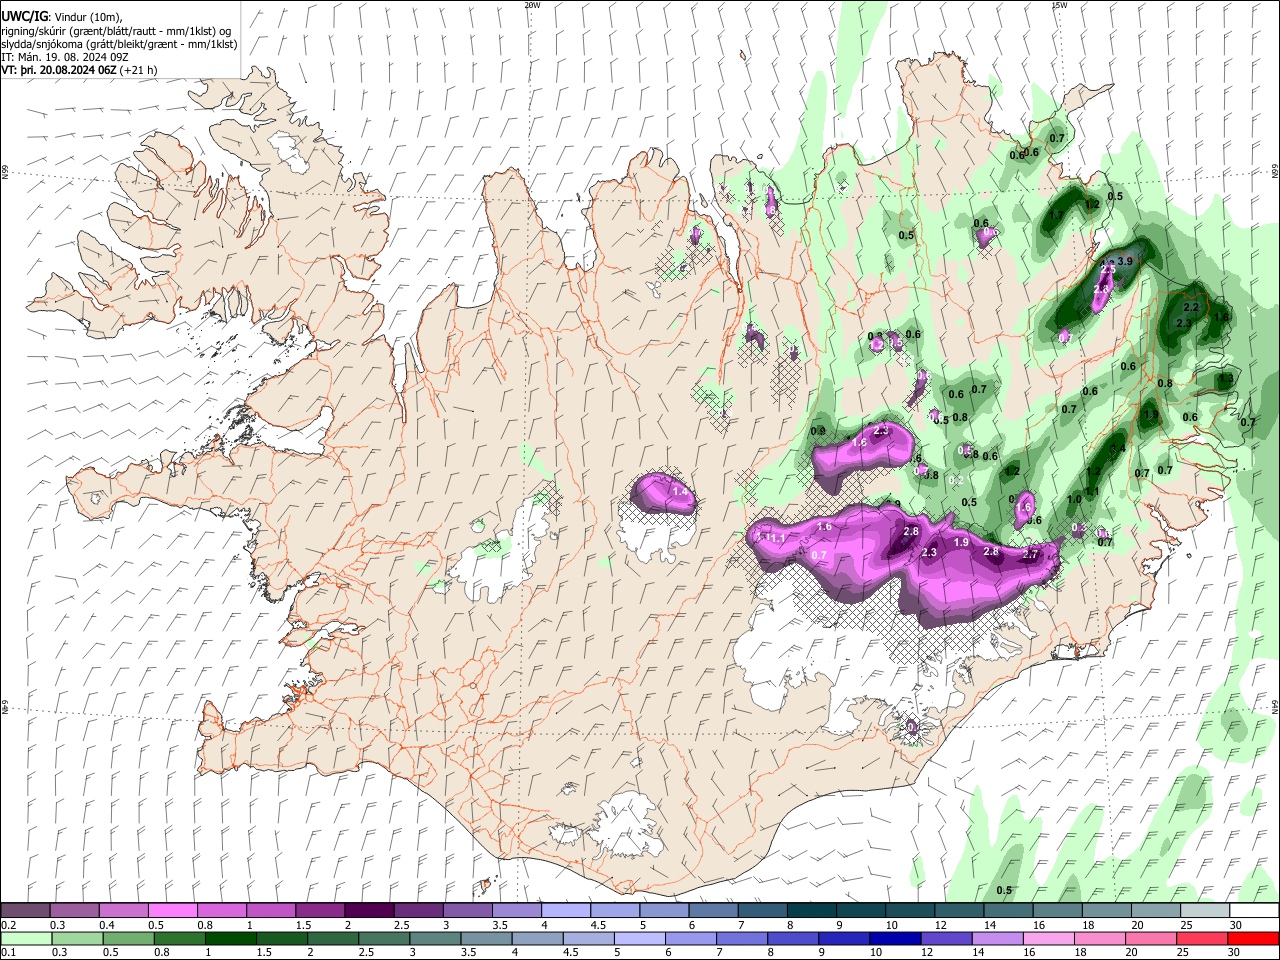Click the "1.7" value in the northeast green area

[1055, 215]
